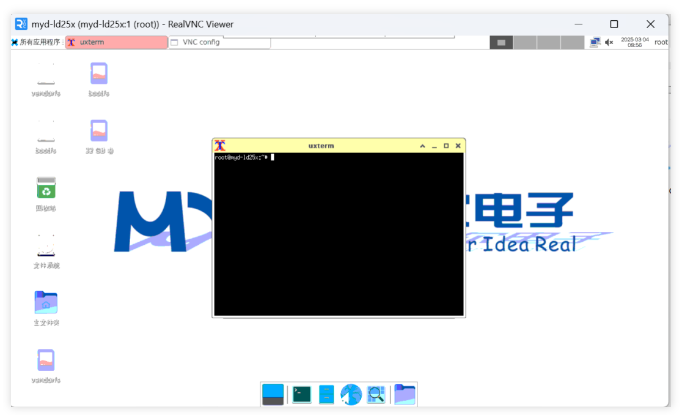Open the home folder icon in dock

coord(404,394)
